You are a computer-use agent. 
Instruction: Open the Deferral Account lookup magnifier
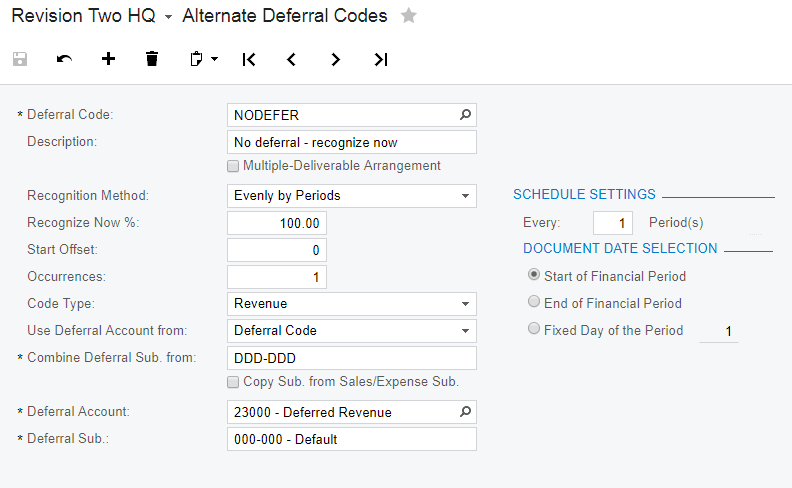click(465, 412)
